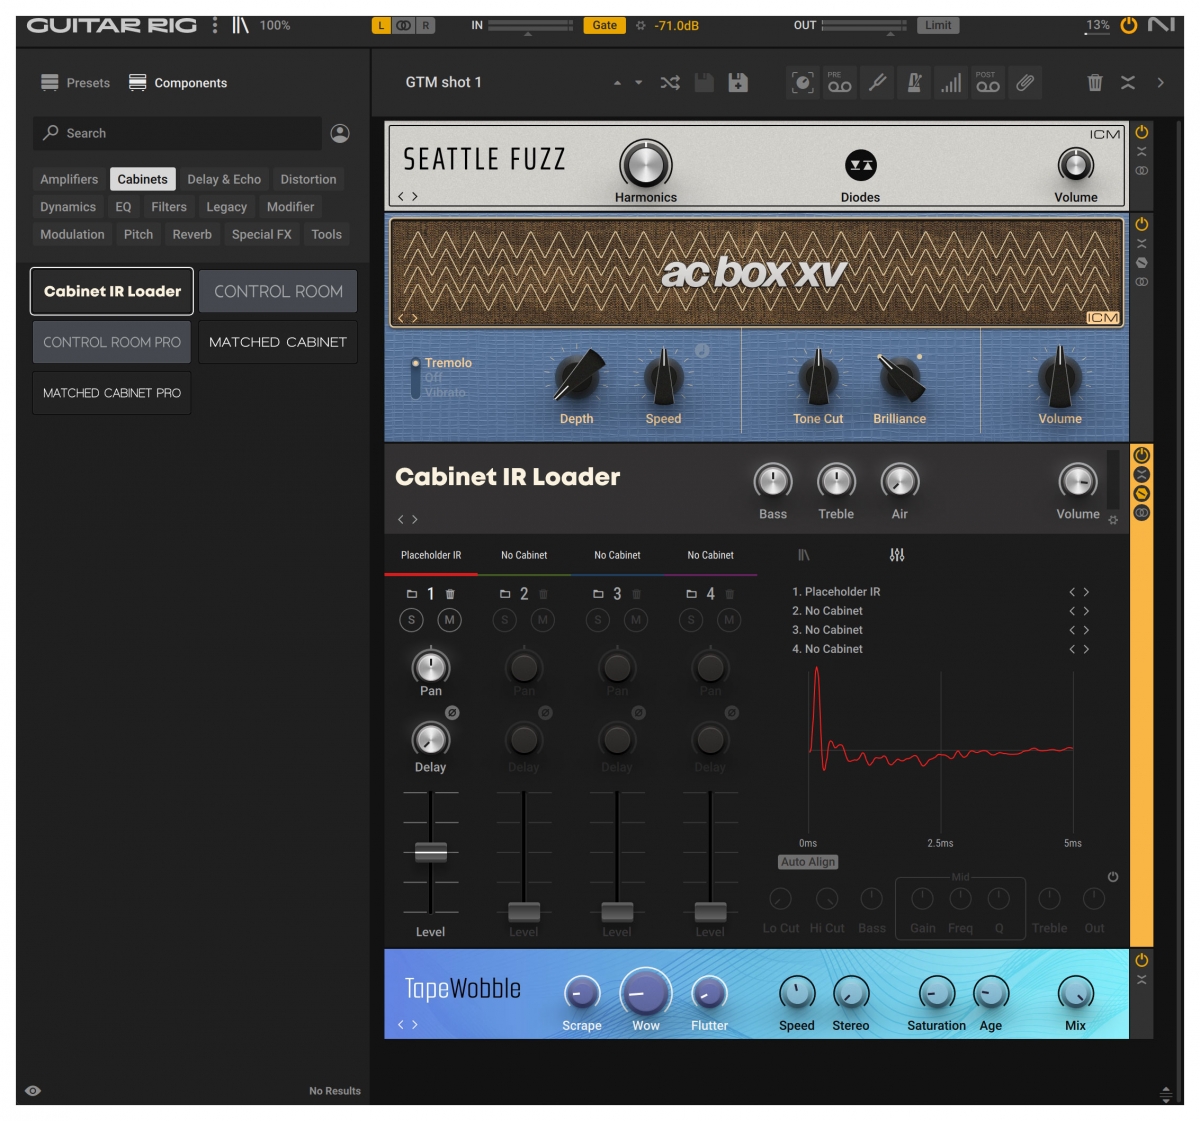Screen dimensions: 1200x1121
Task: Open the POST tape deck
Action: coord(988,83)
